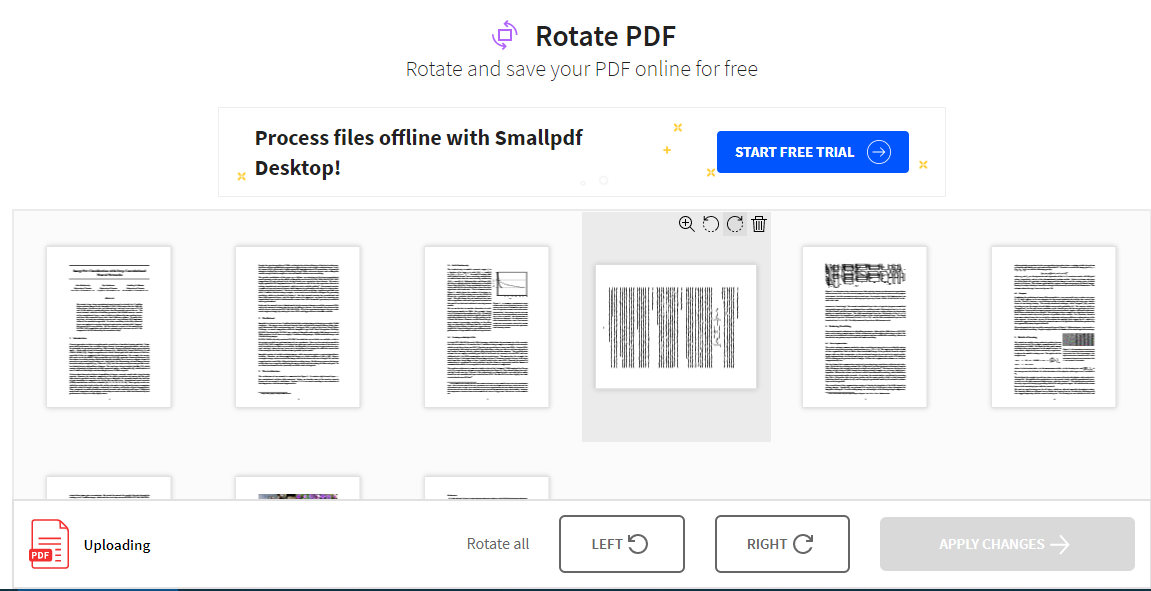
Task: Rotate all pages LEFT
Action: pos(622,544)
